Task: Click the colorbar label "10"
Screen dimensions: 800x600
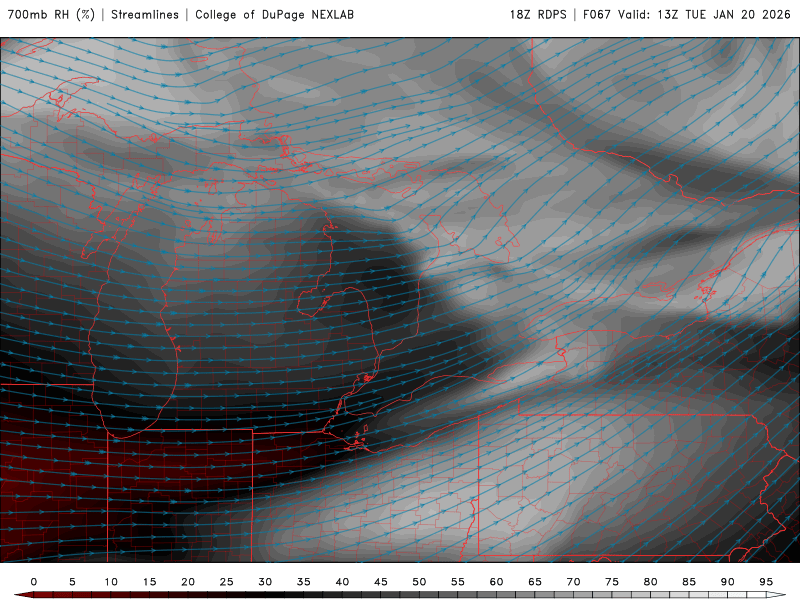Action: [x=111, y=582]
